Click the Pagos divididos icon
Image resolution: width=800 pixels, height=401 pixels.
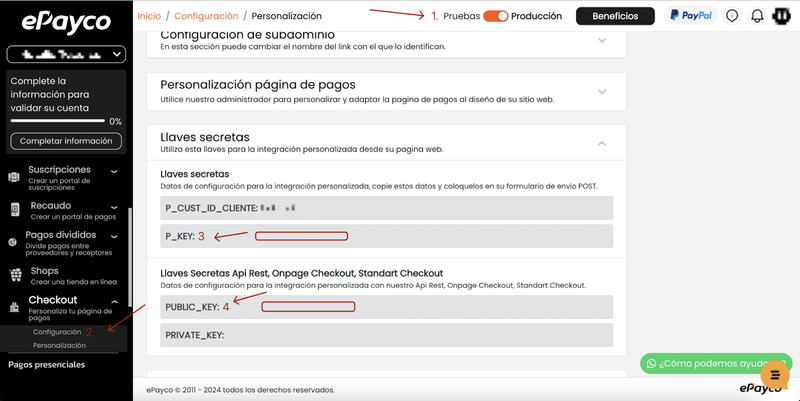15,241
